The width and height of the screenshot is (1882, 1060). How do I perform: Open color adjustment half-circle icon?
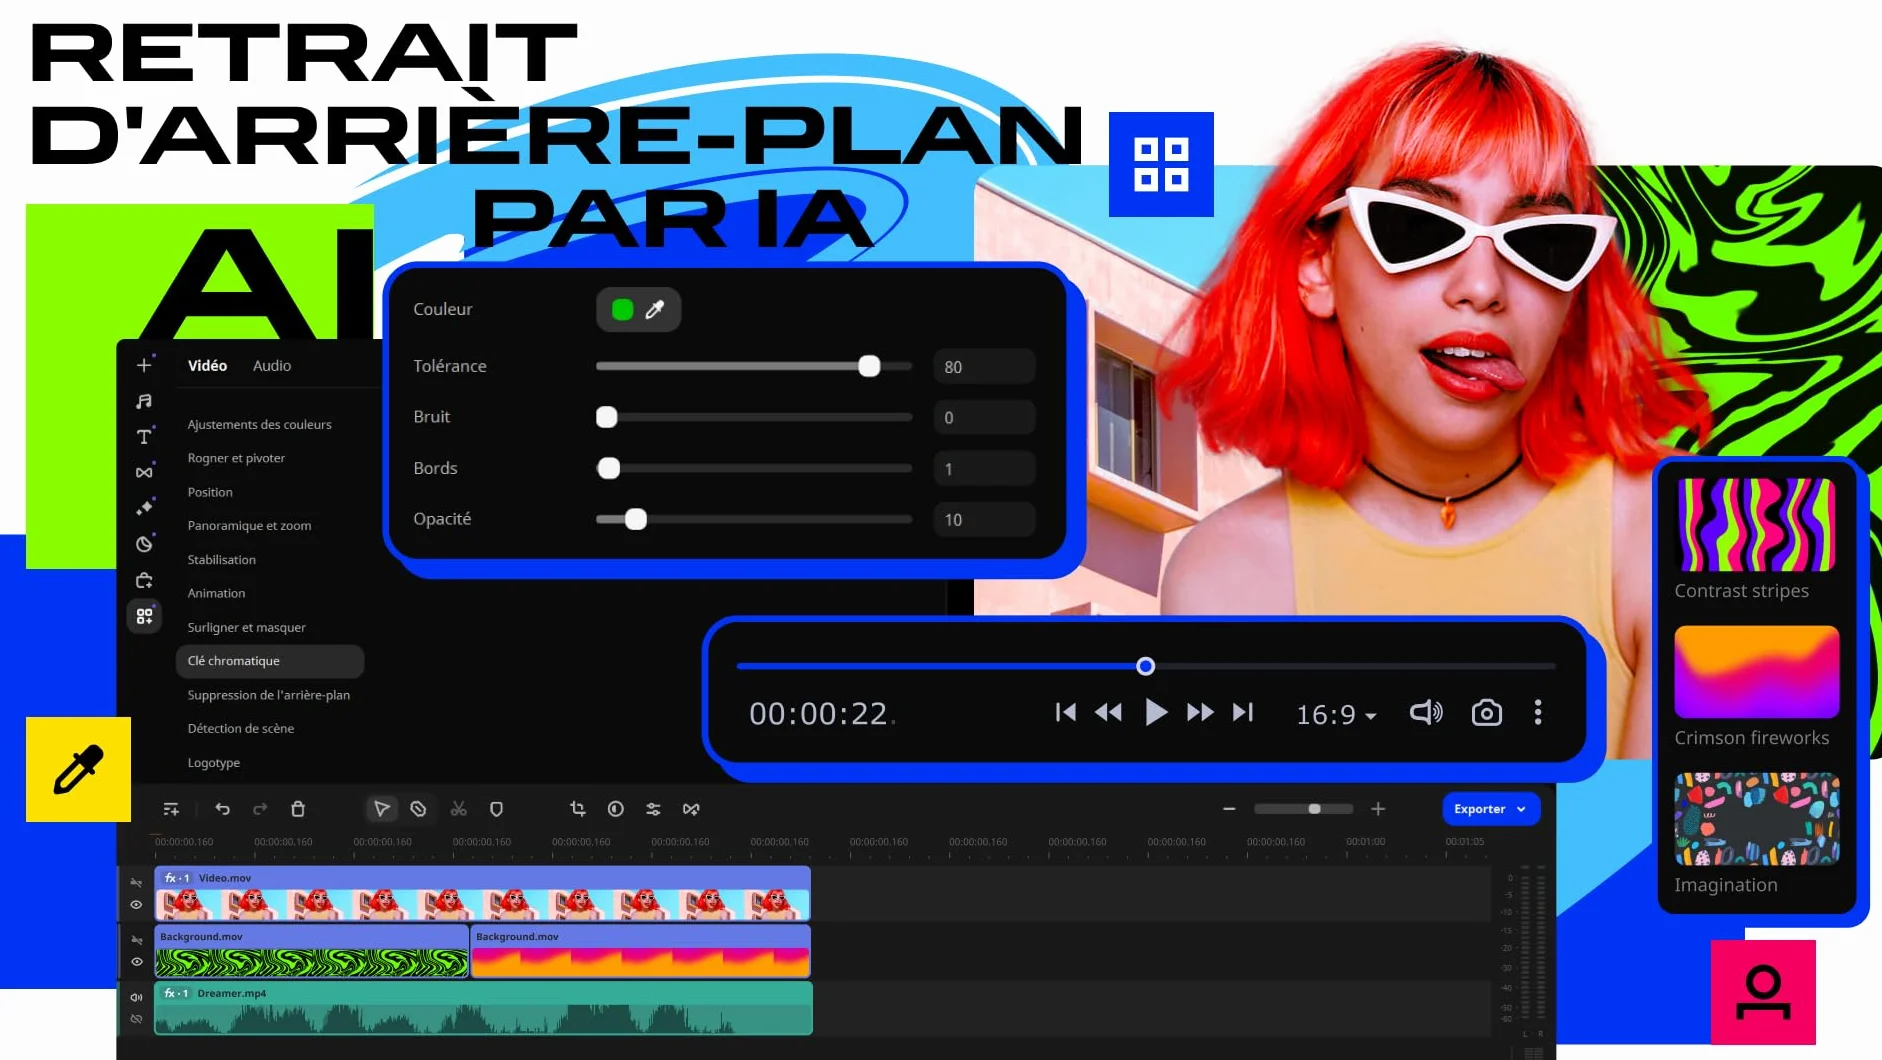click(616, 809)
